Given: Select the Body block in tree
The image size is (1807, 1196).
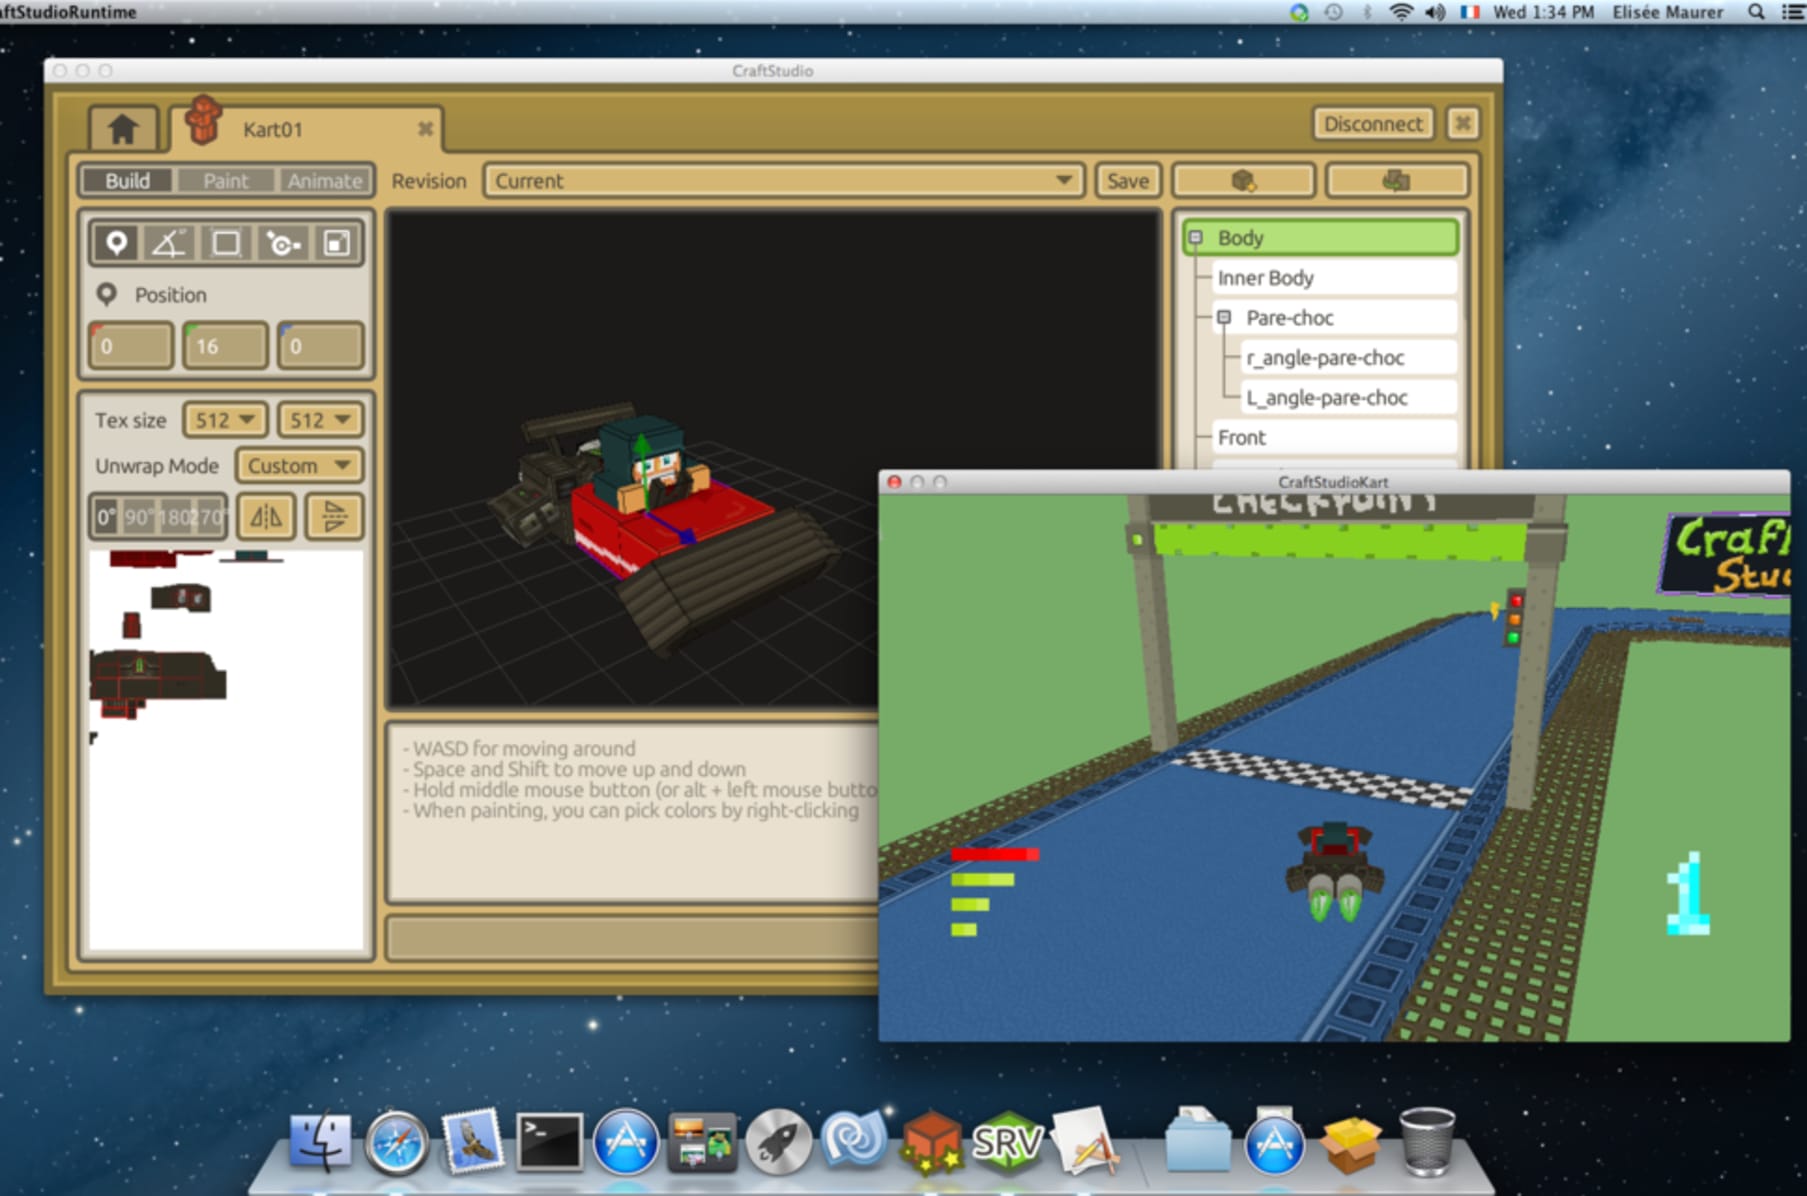Looking at the screenshot, I should tap(1321, 238).
